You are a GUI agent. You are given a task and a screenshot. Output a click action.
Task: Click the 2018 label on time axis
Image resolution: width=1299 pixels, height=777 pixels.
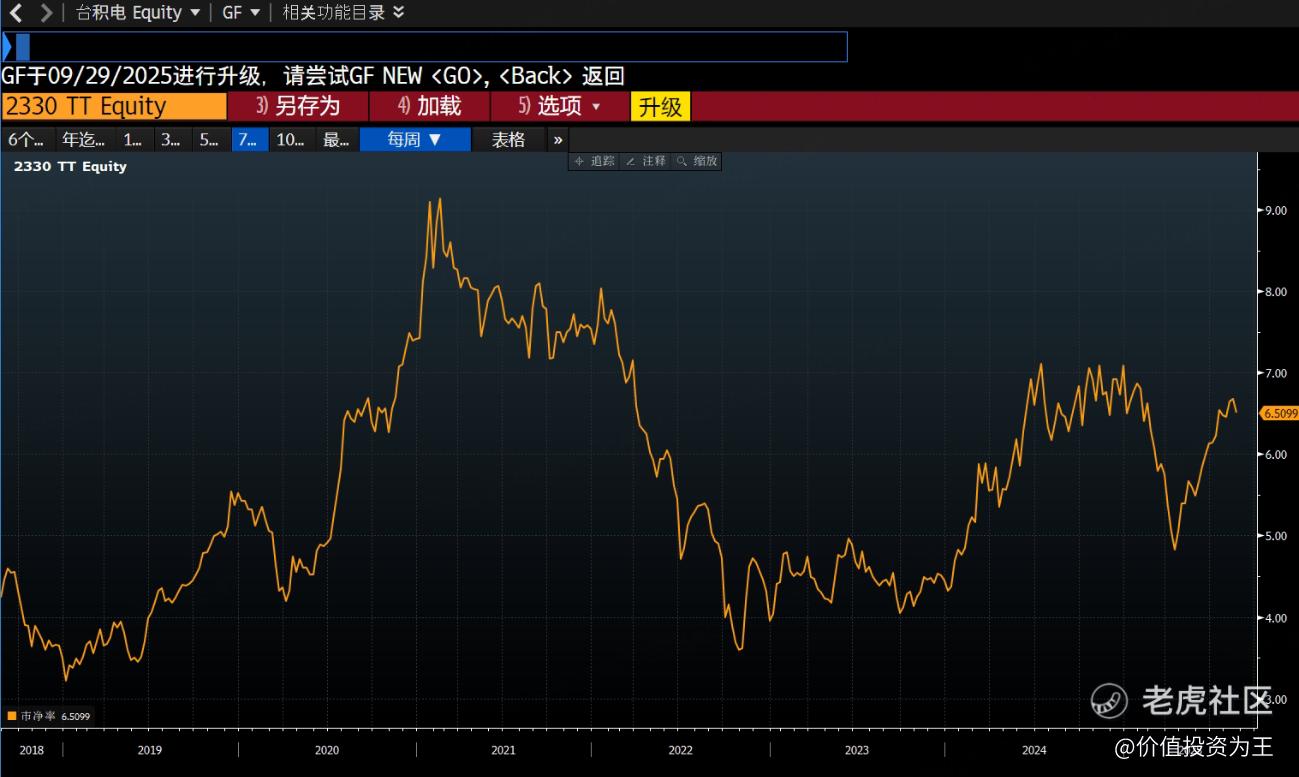32,750
